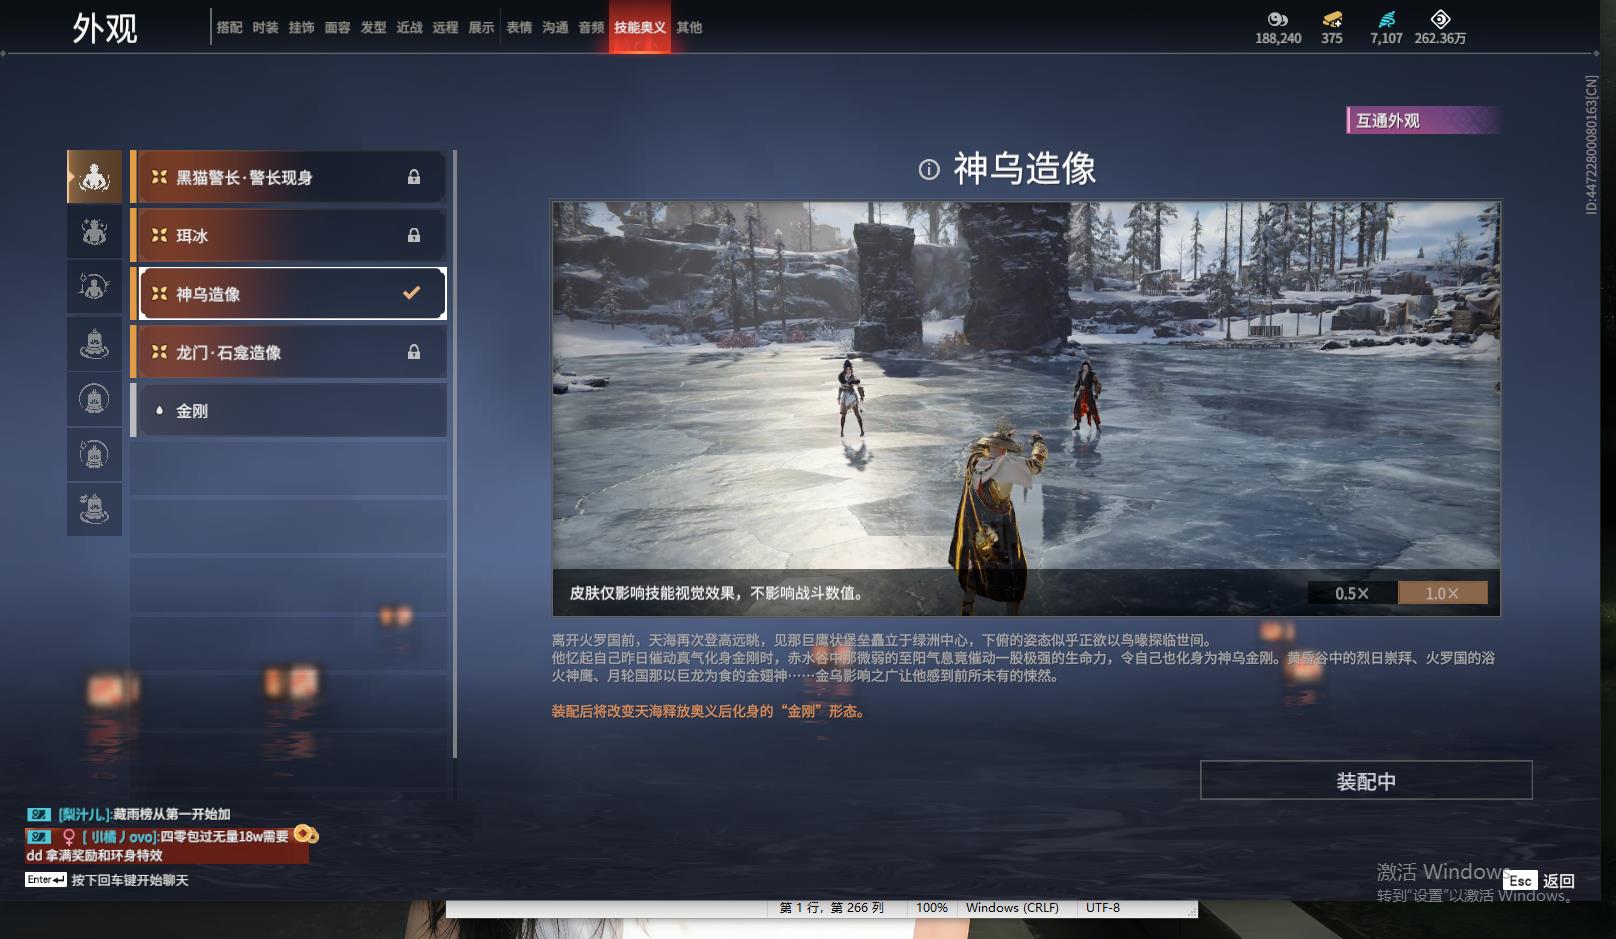Click the 按下回车键开始聊天 chat prompt
Screen dimensions: 1616x939
pyautogui.click(x=130, y=880)
